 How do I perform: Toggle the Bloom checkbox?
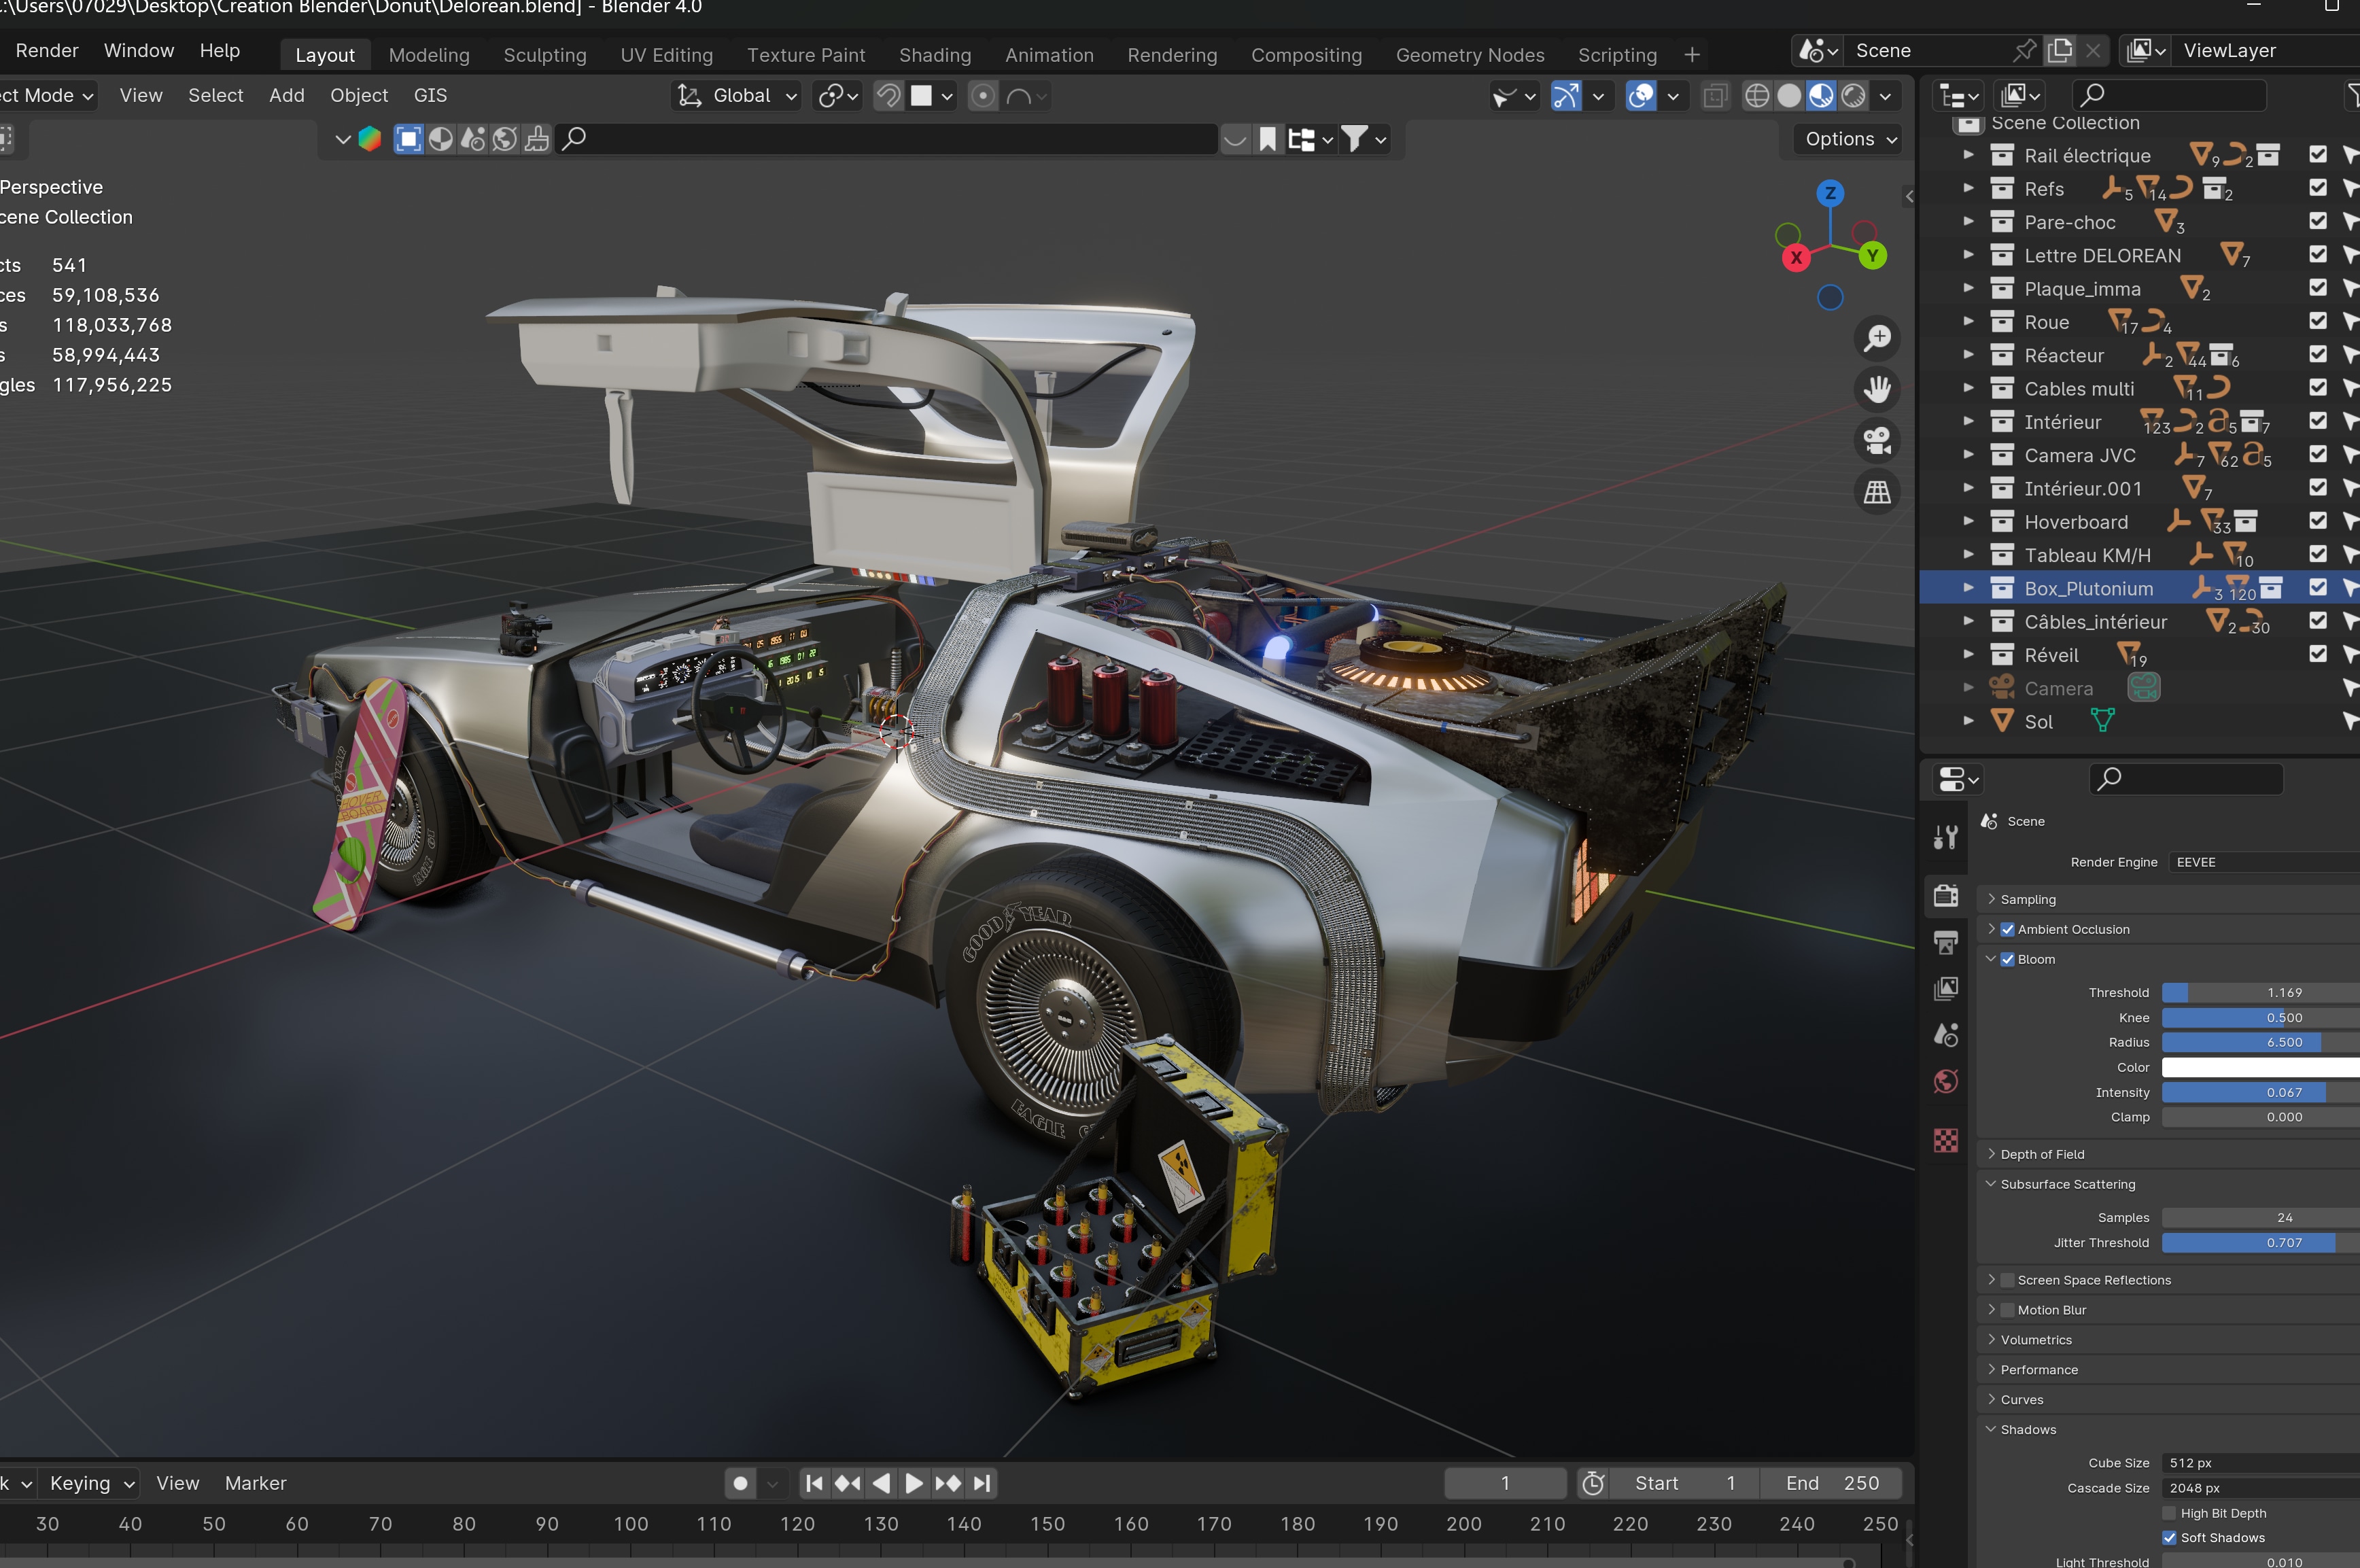coord(2007,959)
